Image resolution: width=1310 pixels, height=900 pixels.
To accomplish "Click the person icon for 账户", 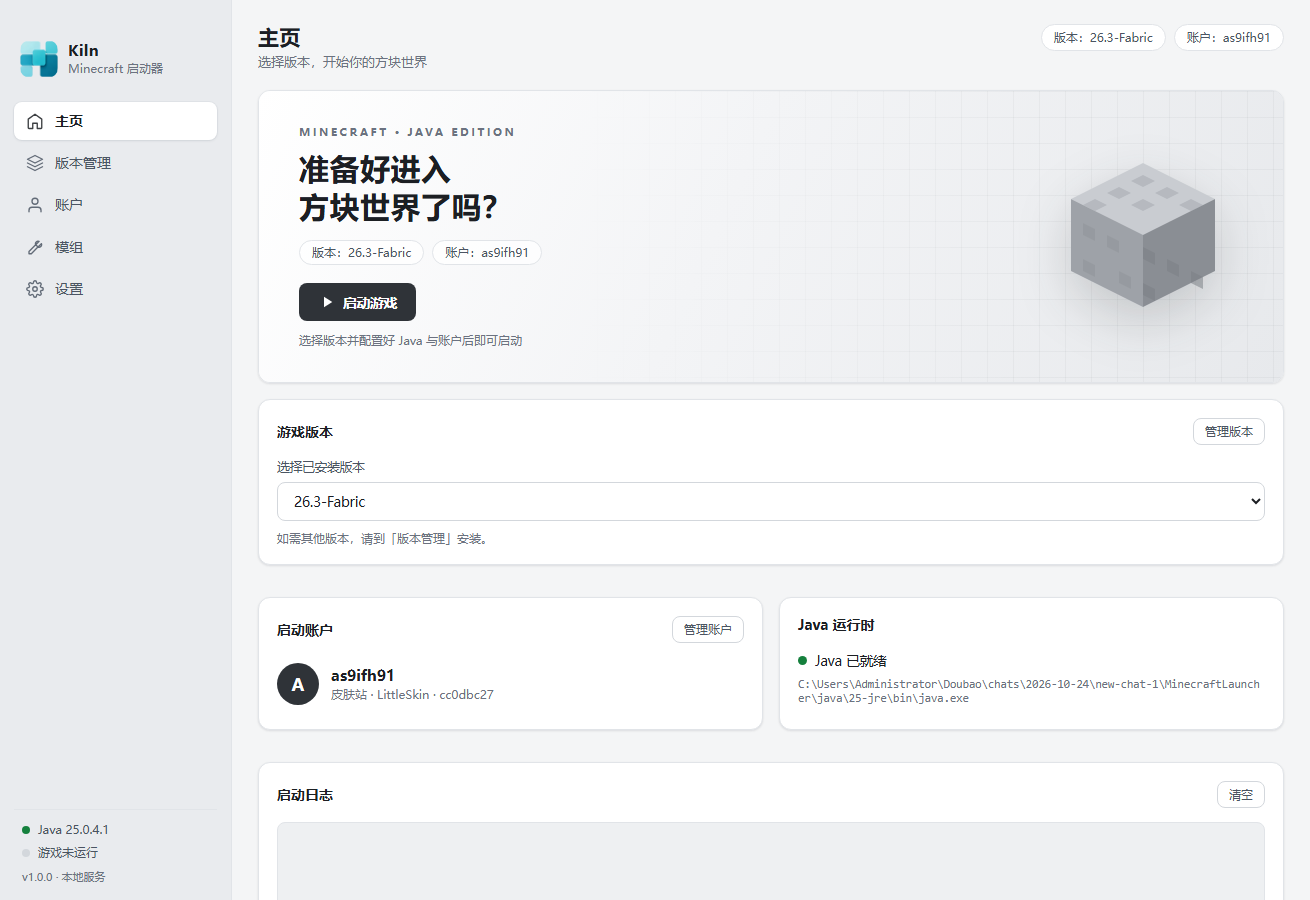I will [x=35, y=205].
